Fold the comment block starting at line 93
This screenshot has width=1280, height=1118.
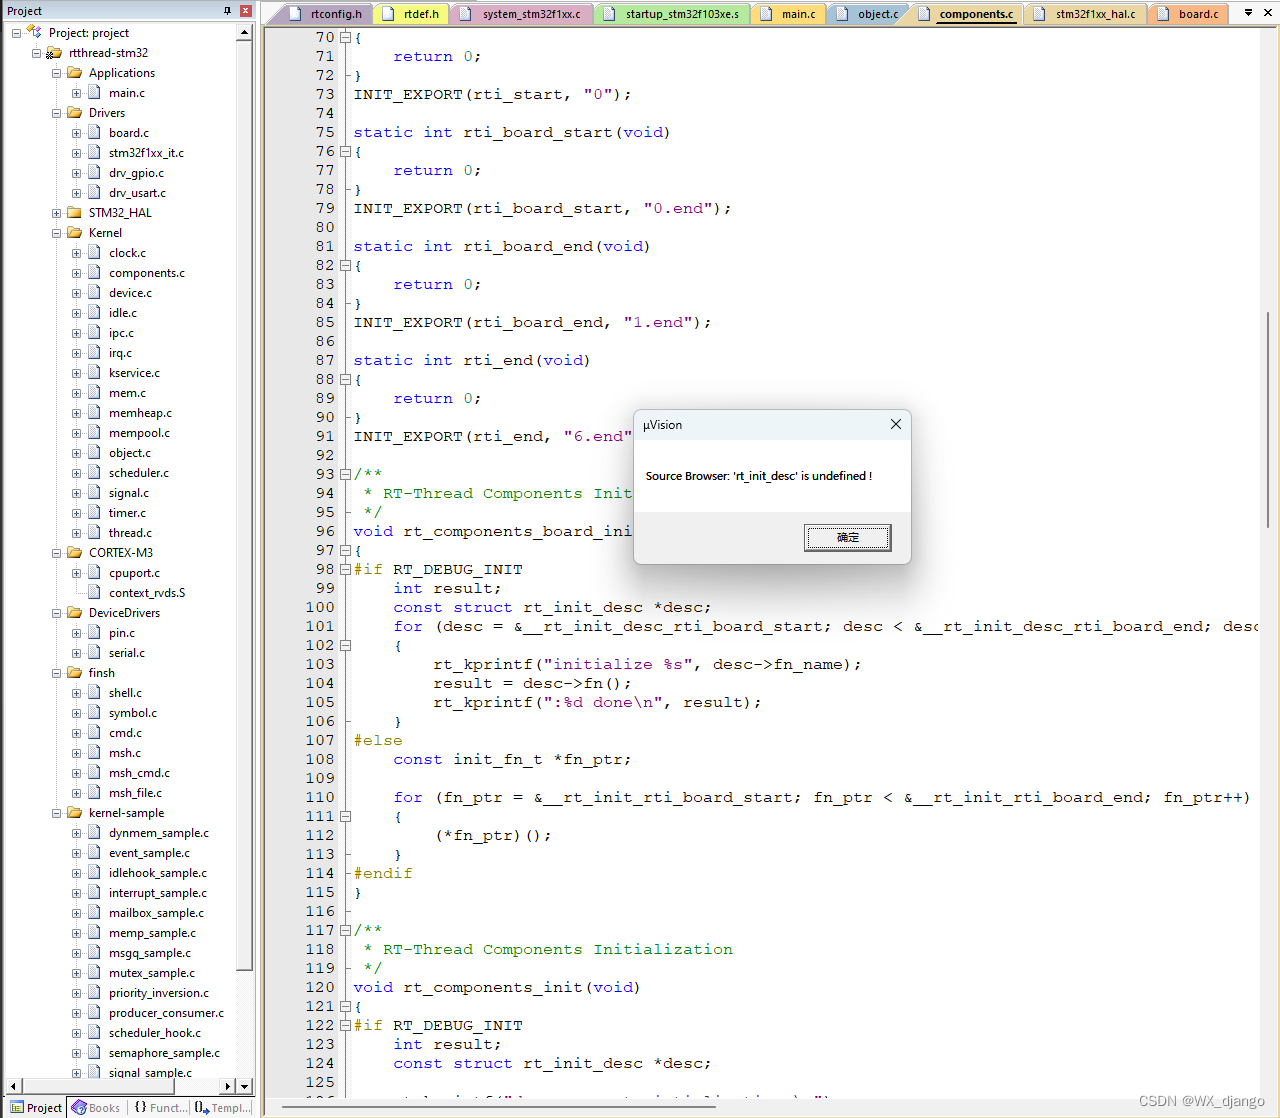(345, 474)
